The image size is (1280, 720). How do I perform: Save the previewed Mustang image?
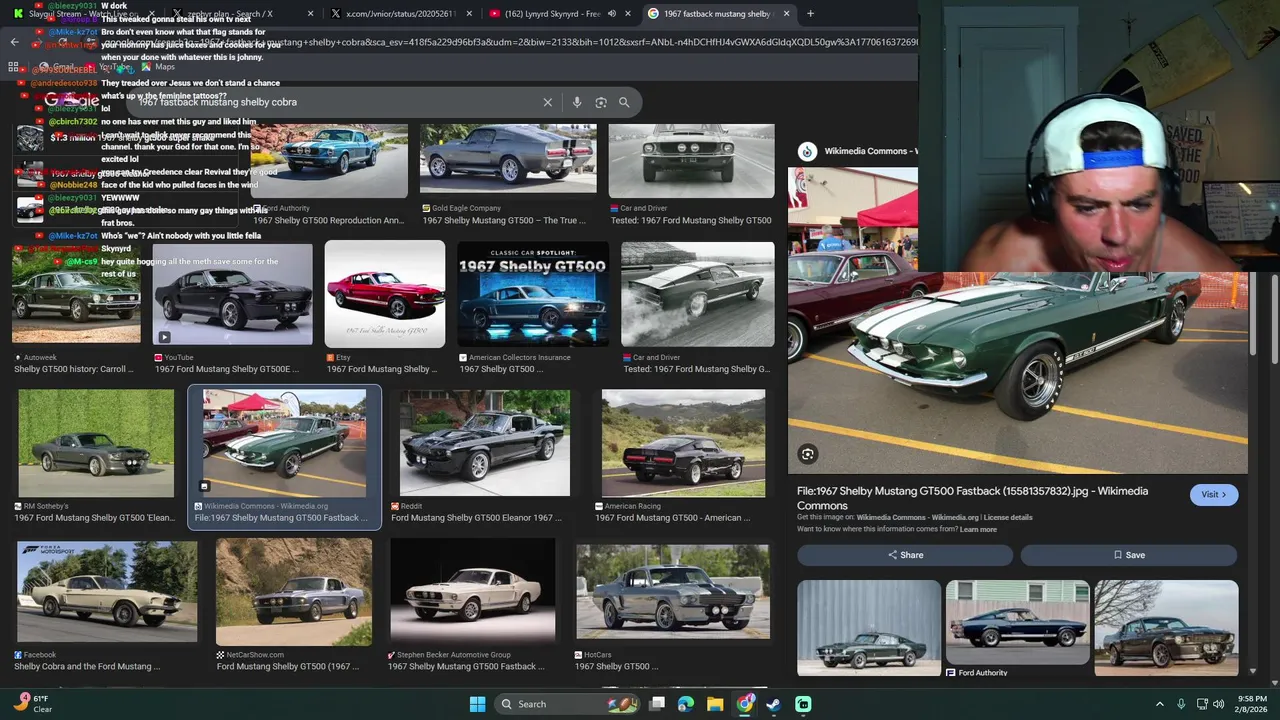[1129, 555]
